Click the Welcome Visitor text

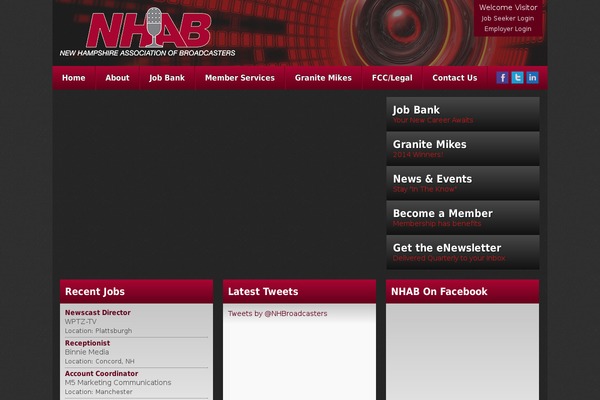click(508, 7)
